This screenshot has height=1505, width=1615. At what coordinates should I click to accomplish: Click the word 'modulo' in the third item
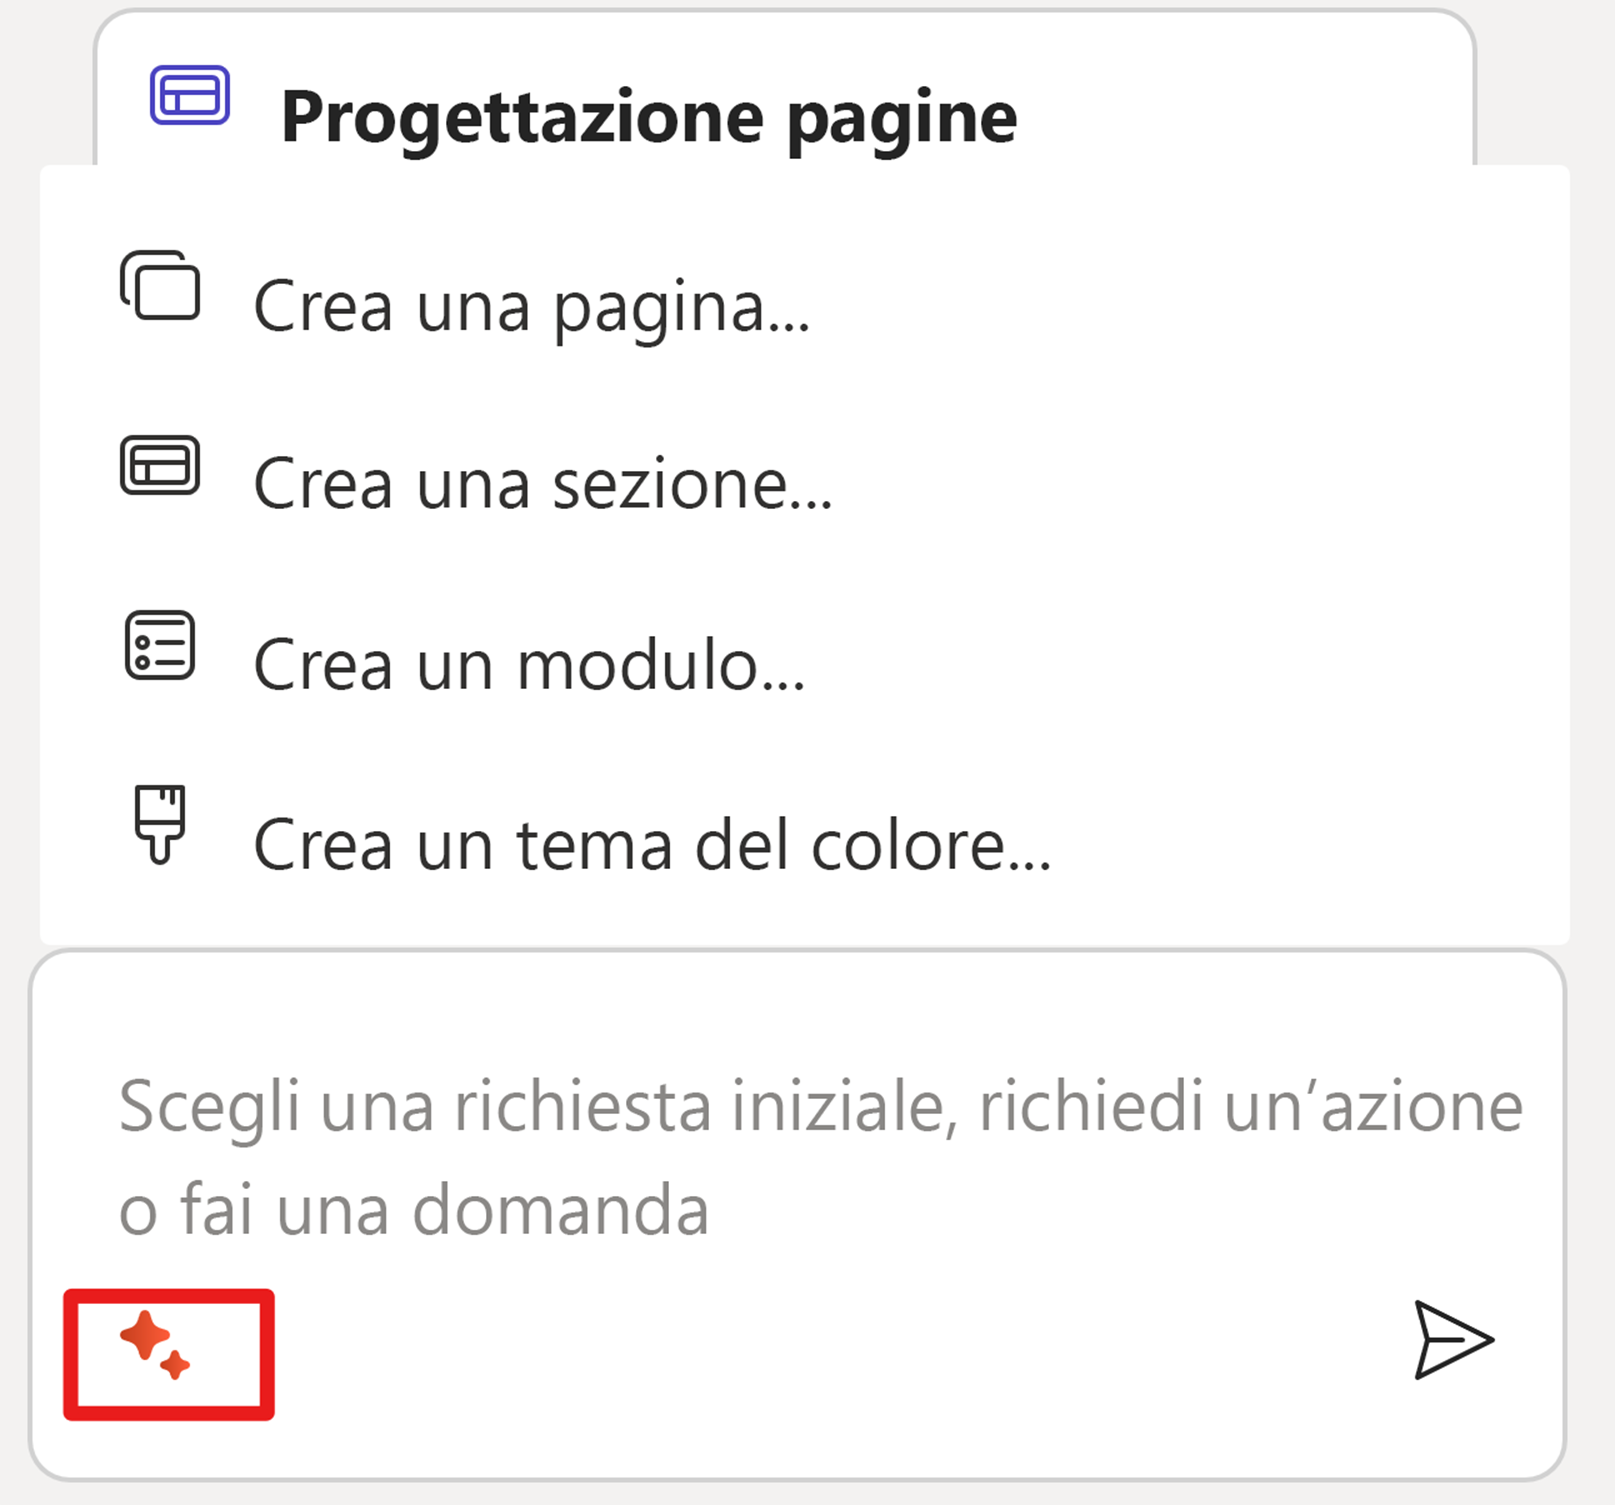(638, 665)
